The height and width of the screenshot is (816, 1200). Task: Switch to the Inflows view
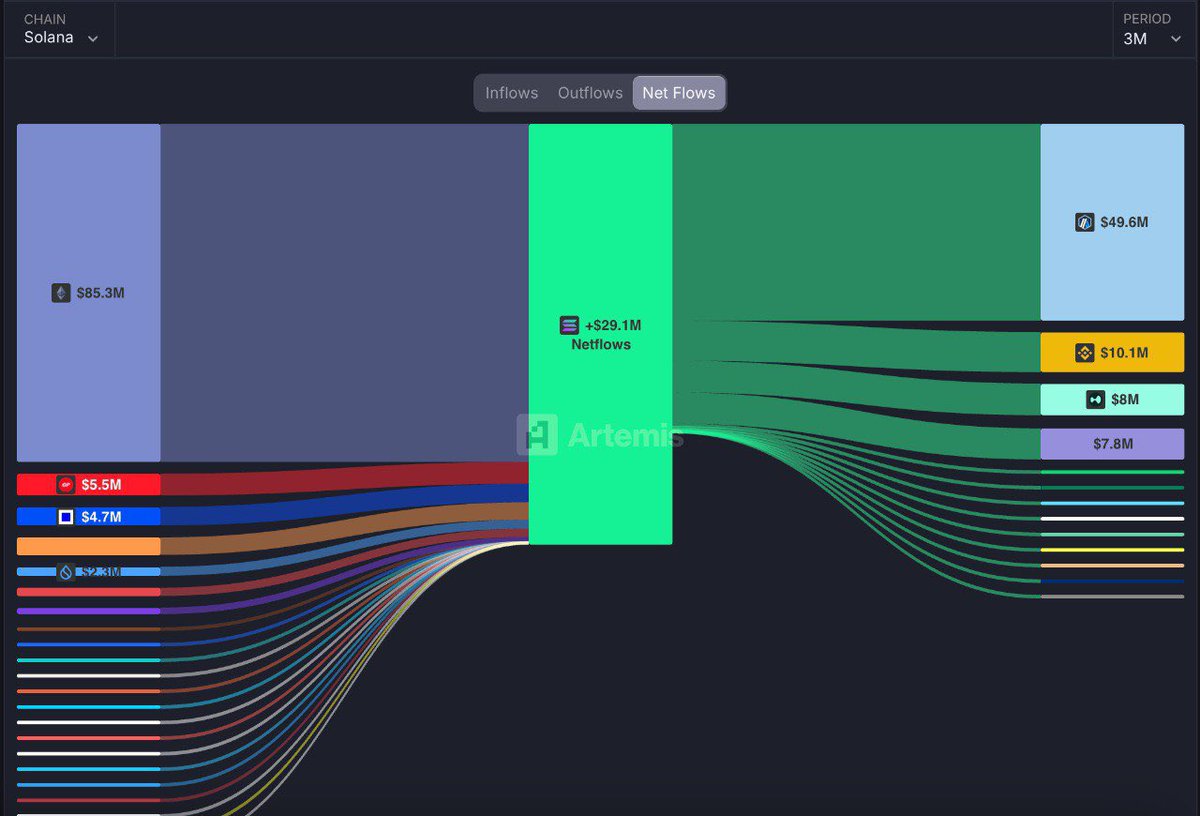(511, 92)
